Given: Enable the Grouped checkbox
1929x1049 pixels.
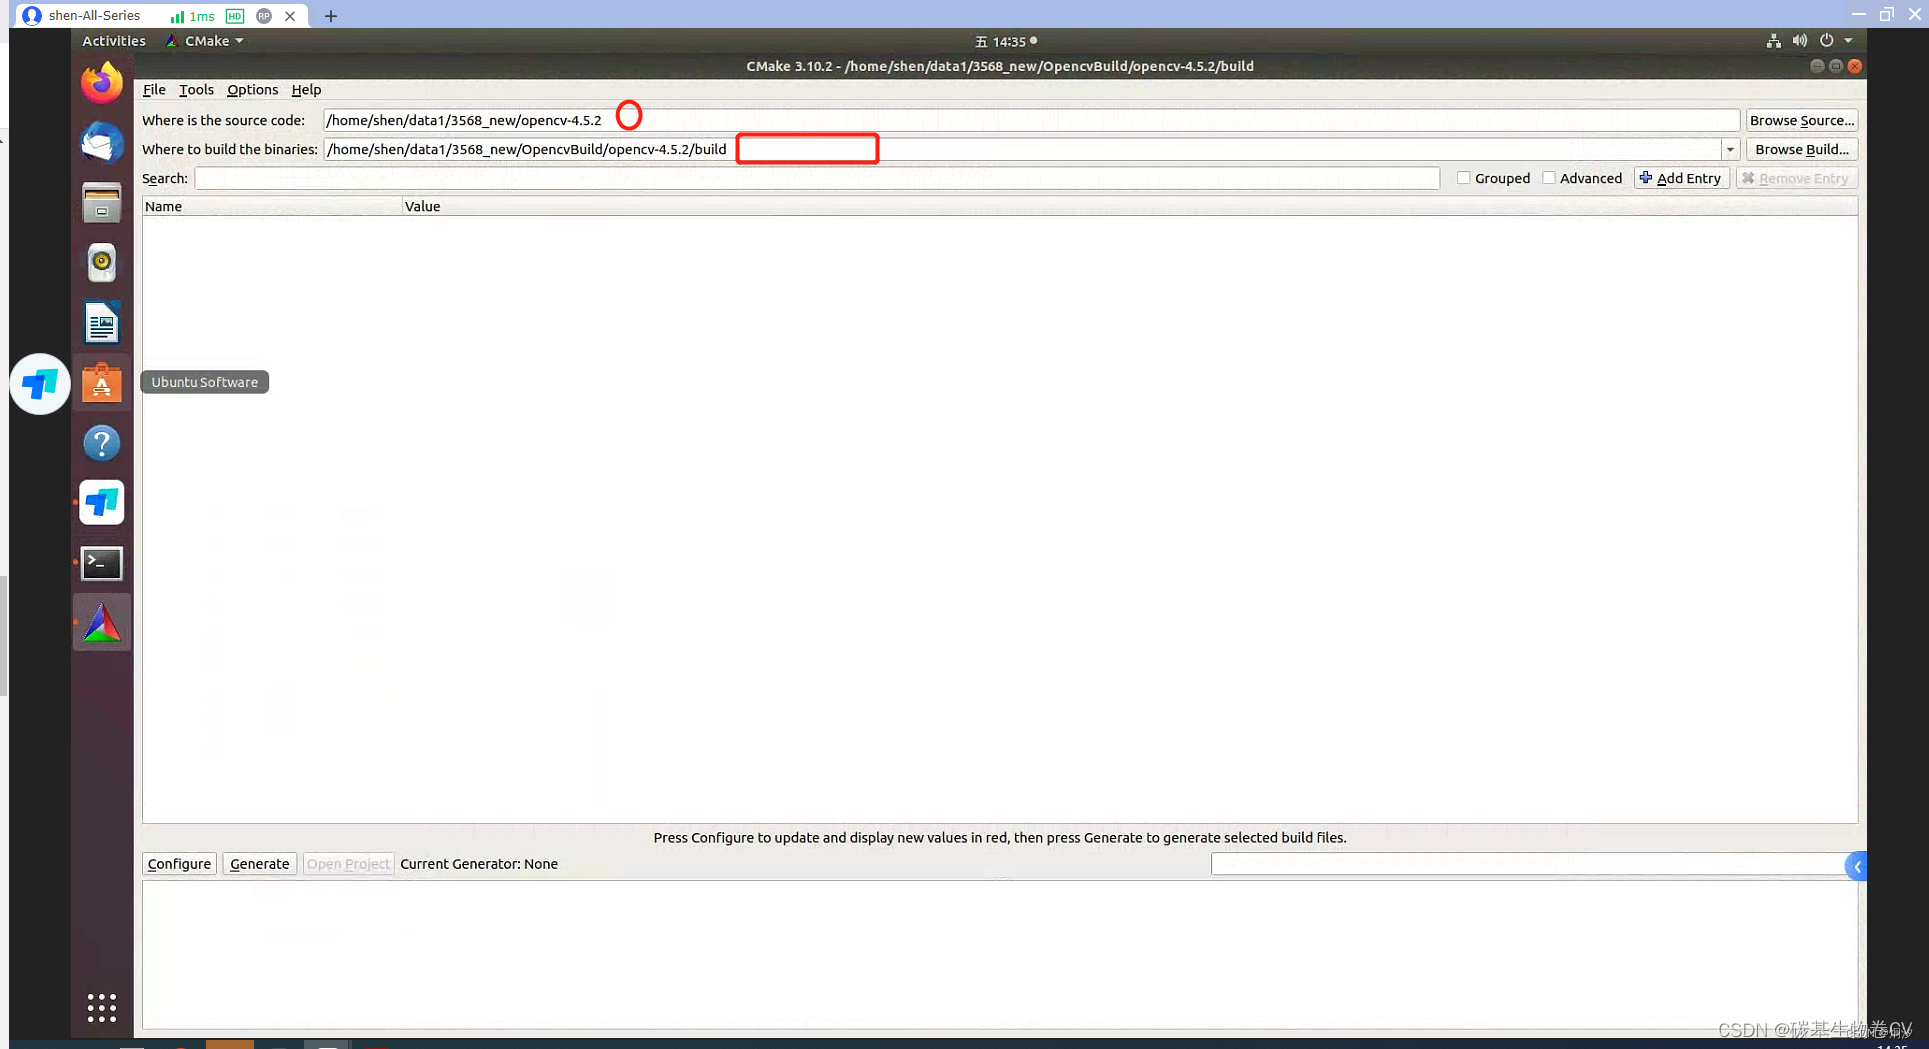Looking at the screenshot, I should click(x=1464, y=177).
